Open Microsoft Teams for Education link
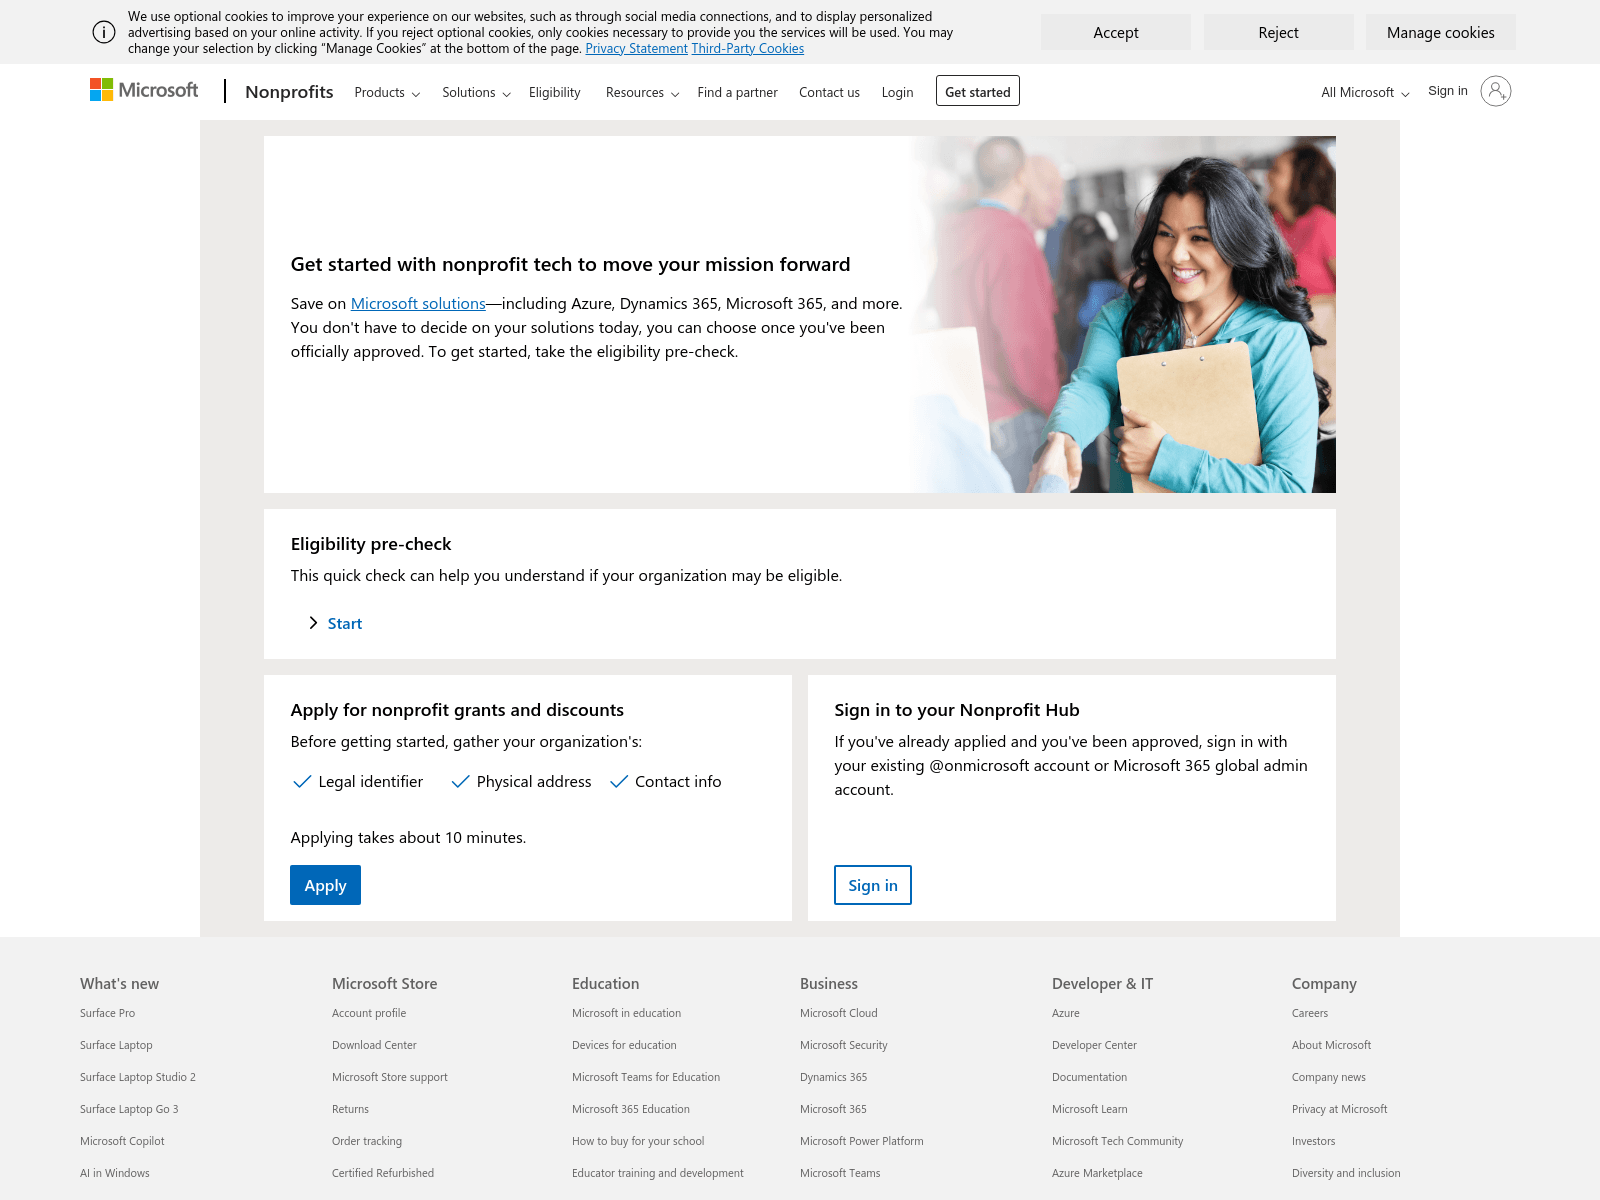The height and width of the screenshot is (1200, 1600). pyautogui.click(x=646, y=1077)
